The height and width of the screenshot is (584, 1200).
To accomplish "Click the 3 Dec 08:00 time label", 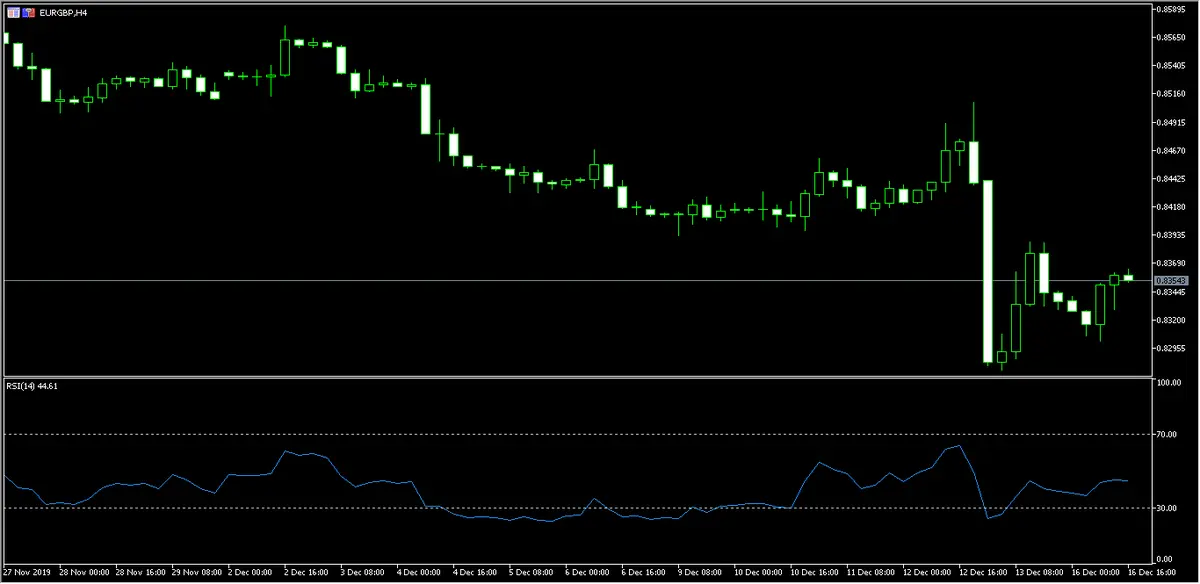I will [364, 574].
